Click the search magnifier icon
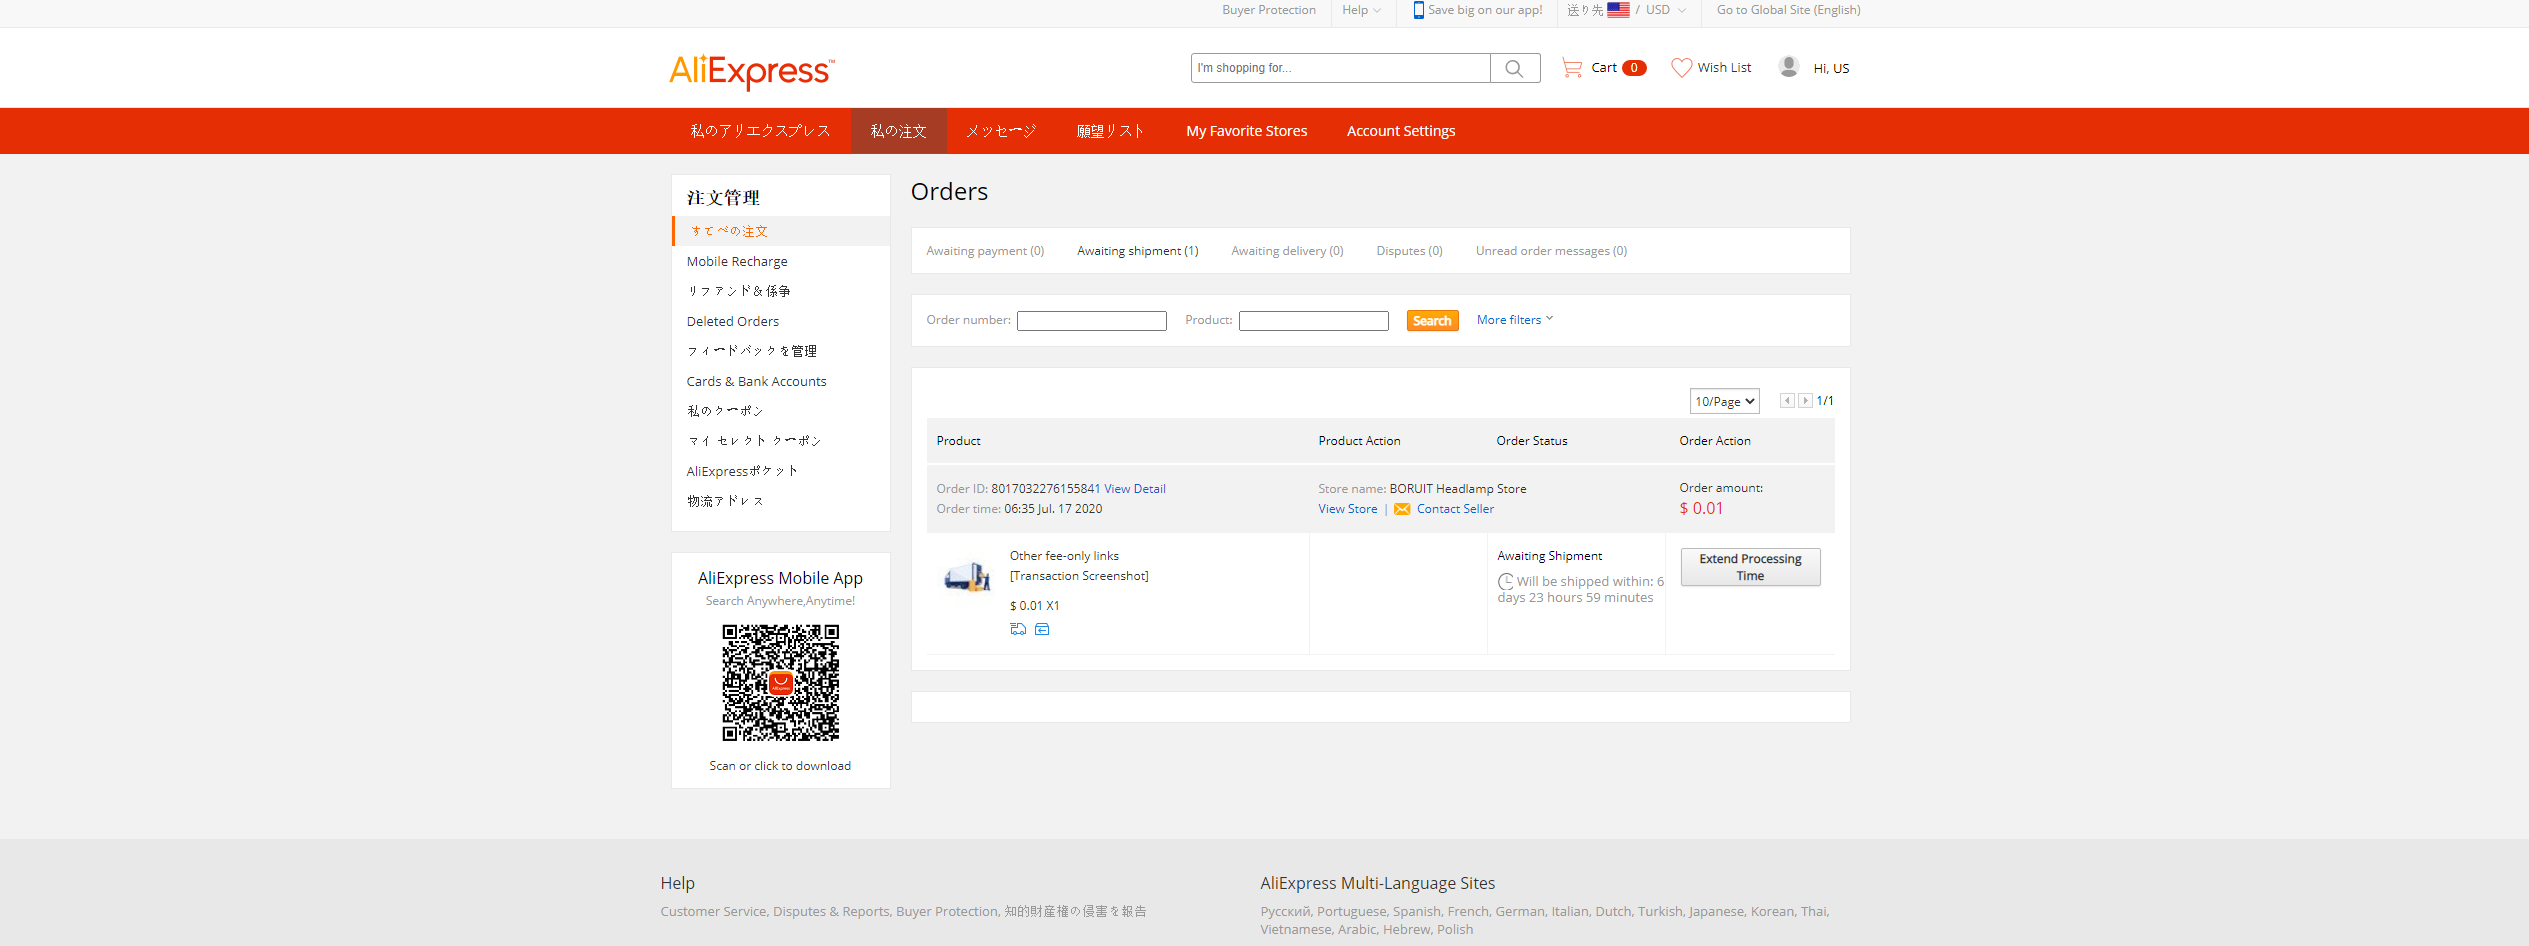 point(1514,68)
